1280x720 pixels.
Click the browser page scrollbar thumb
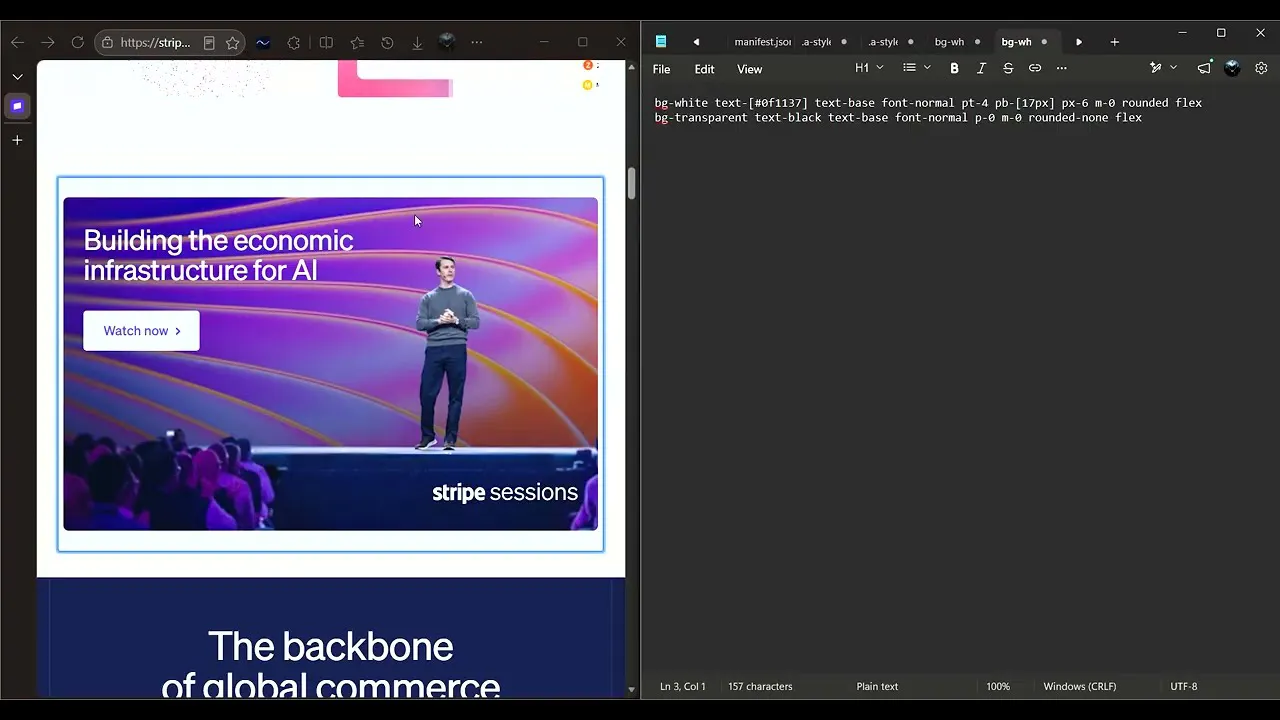click(x=631, y=184)
